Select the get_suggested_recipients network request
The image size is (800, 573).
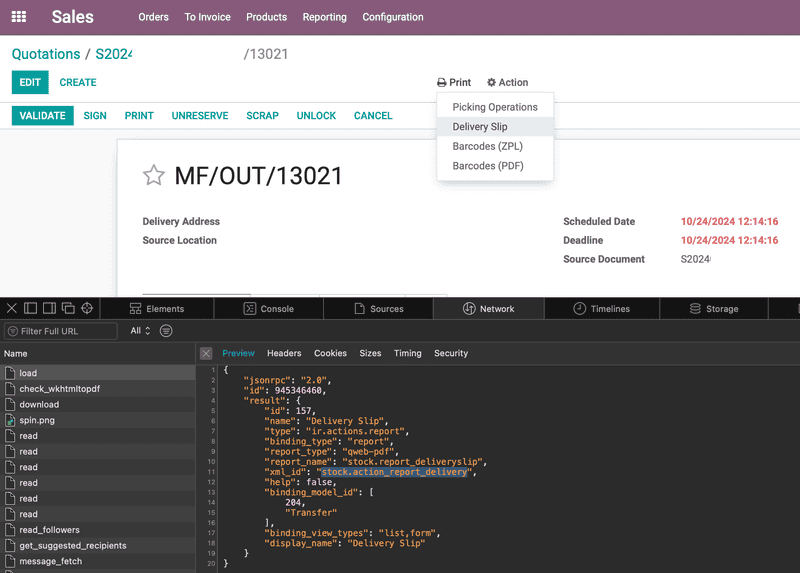point(98,545)
